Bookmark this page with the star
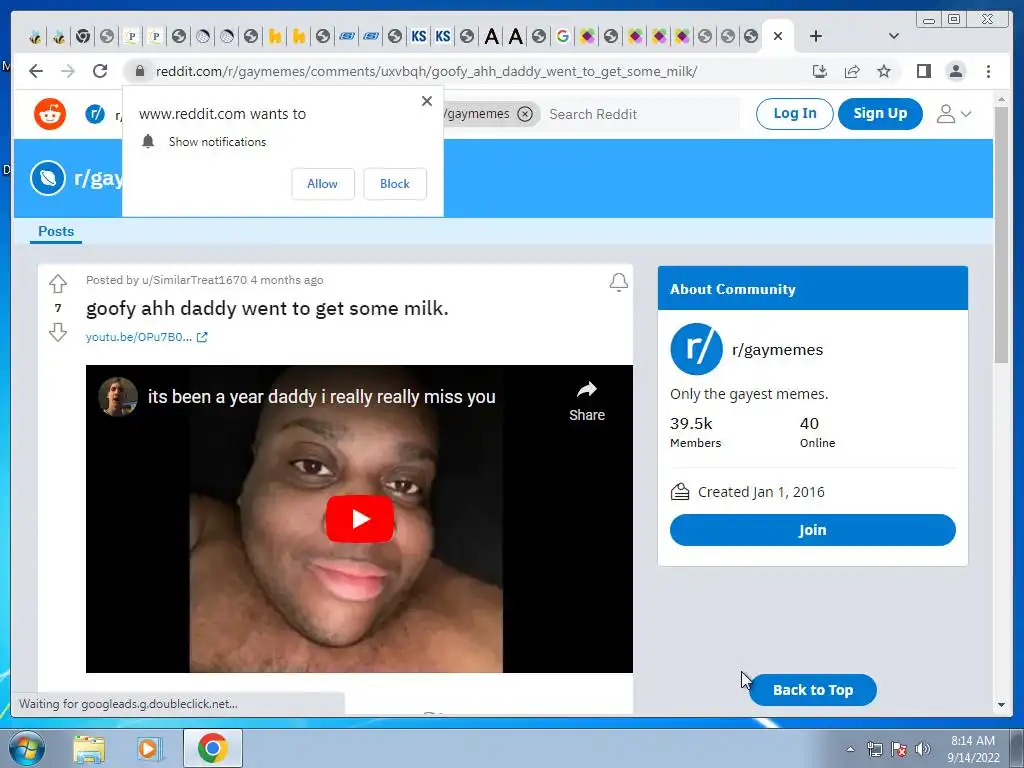1024x768 pixels. point(884,71)
